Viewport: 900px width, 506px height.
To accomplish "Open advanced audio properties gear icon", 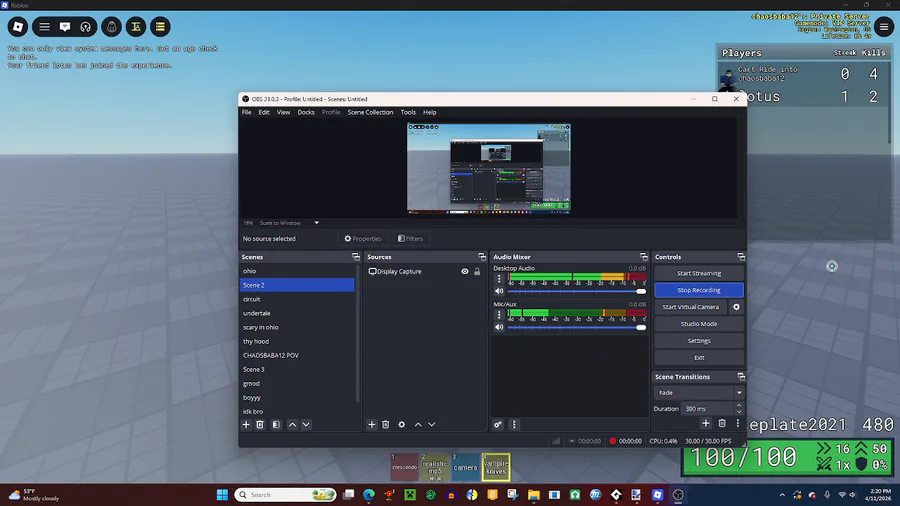I will tap(498, 425).
